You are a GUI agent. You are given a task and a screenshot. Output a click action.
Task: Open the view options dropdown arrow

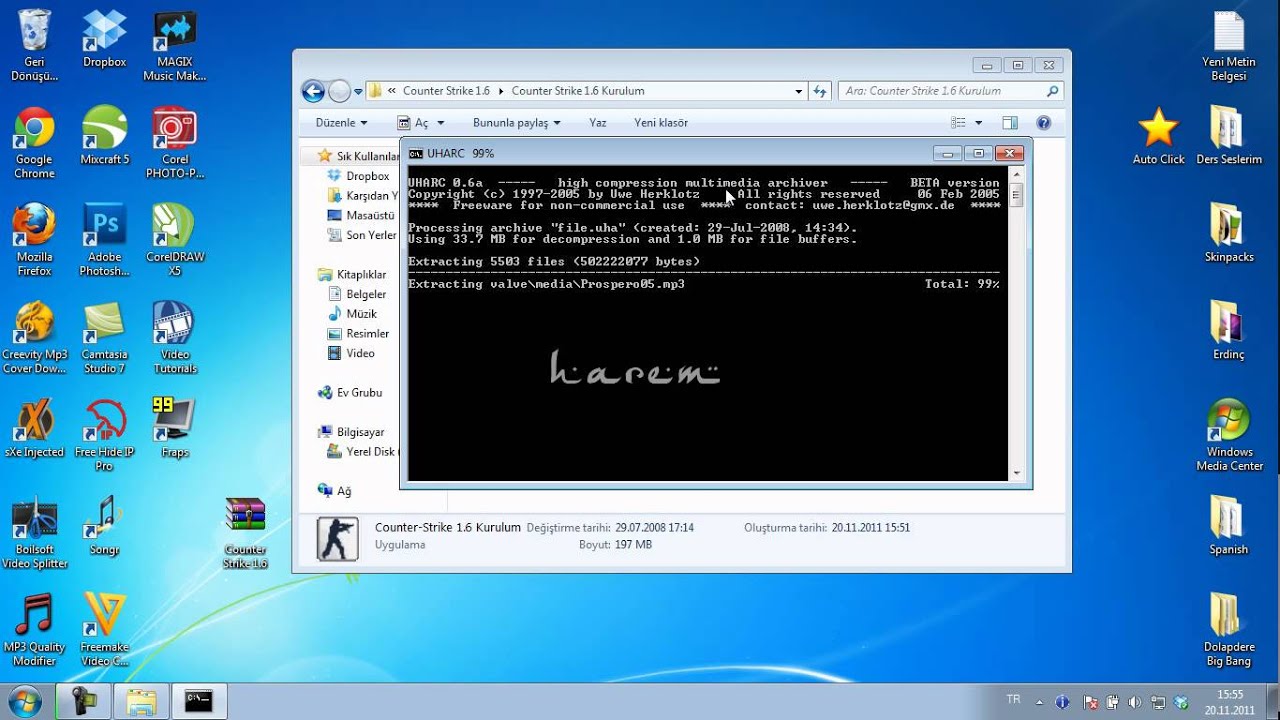pyautogui.click(x=978, y=123)
